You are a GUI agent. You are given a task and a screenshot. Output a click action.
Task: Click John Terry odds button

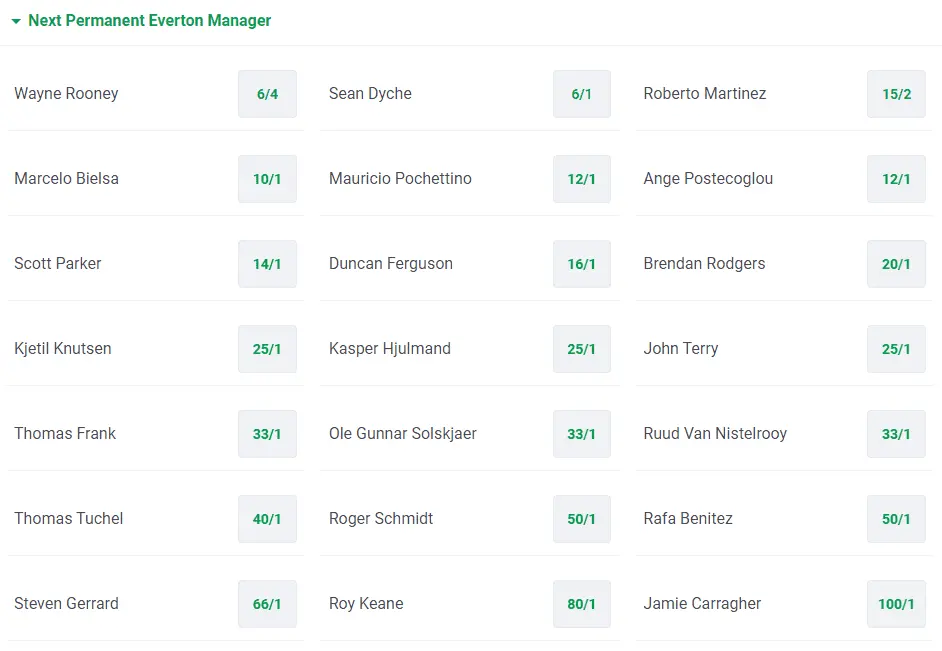pyautogui.click(x=896, y=349)
